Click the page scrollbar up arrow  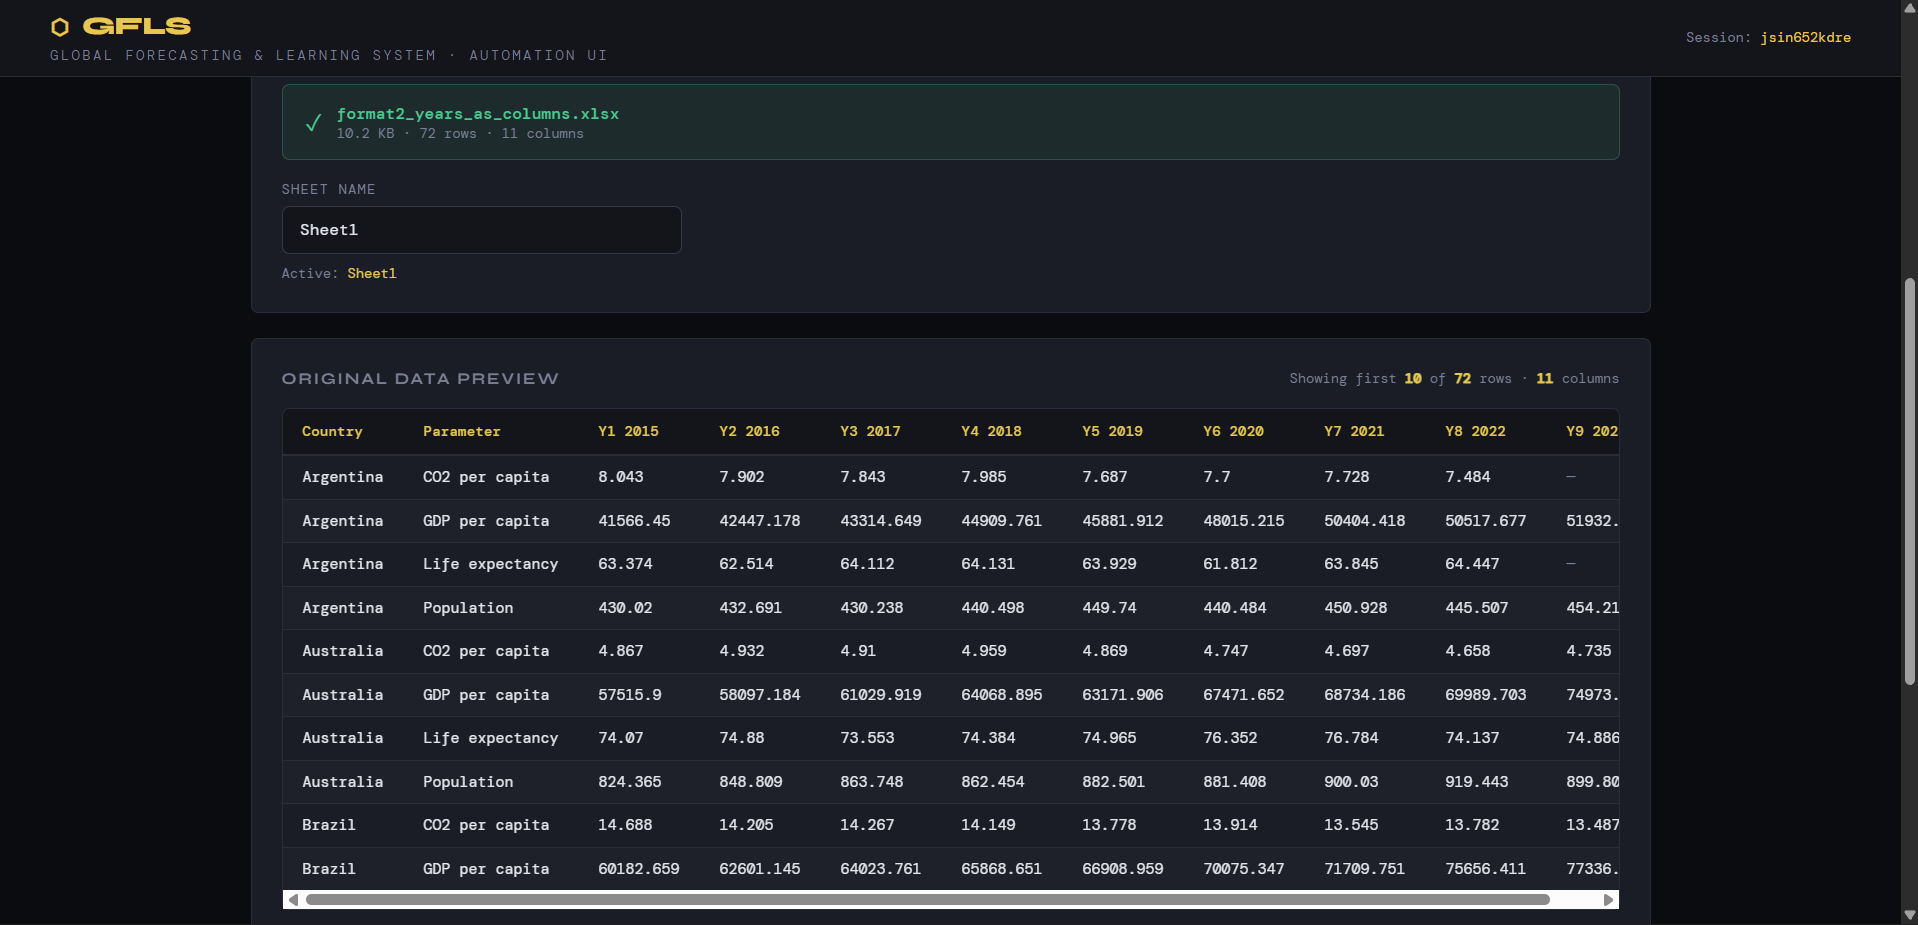[1909, 7]
